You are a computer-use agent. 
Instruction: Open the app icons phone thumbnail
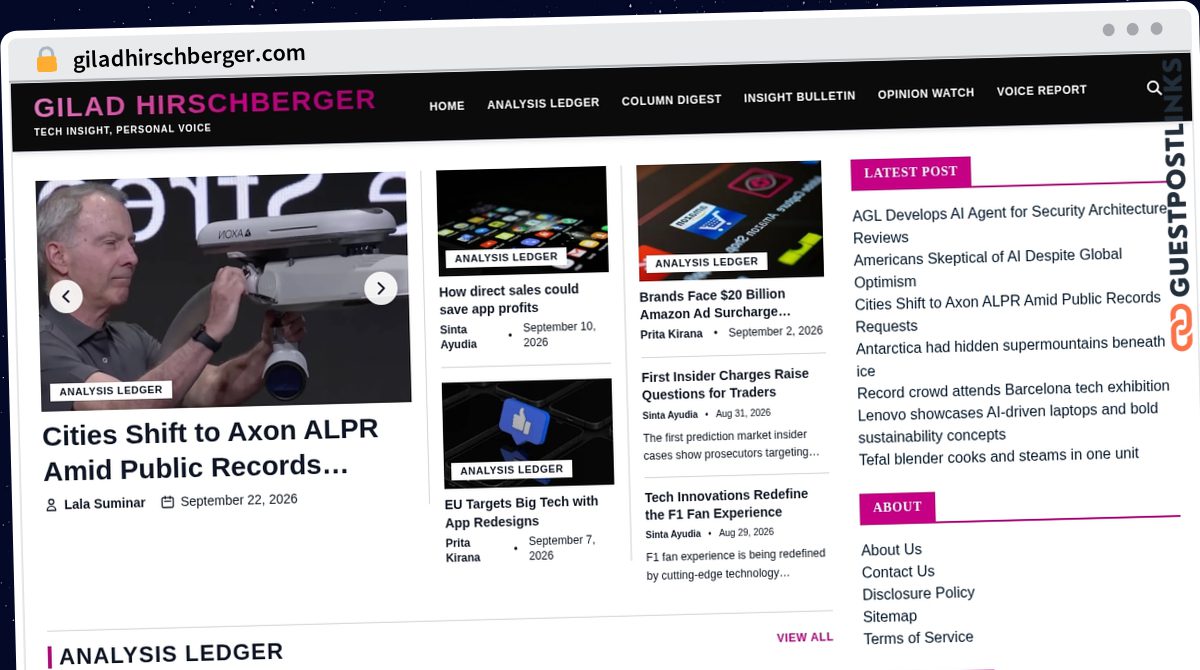click(522, 220)
